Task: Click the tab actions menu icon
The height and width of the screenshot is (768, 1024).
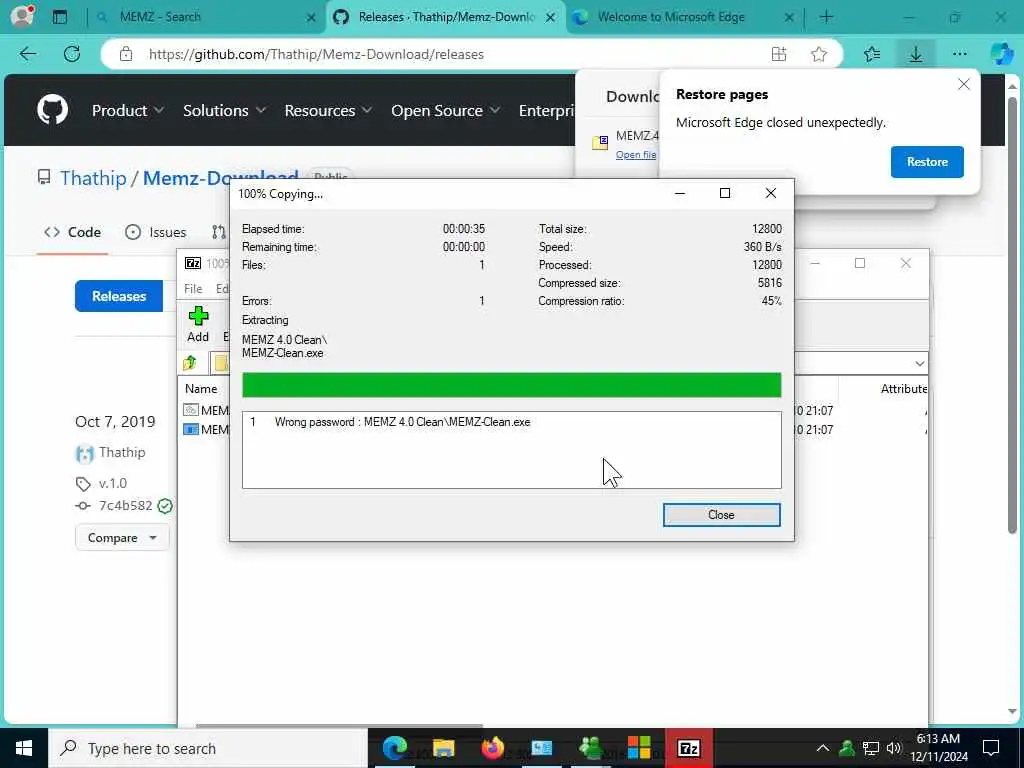Action: point(59,17)
